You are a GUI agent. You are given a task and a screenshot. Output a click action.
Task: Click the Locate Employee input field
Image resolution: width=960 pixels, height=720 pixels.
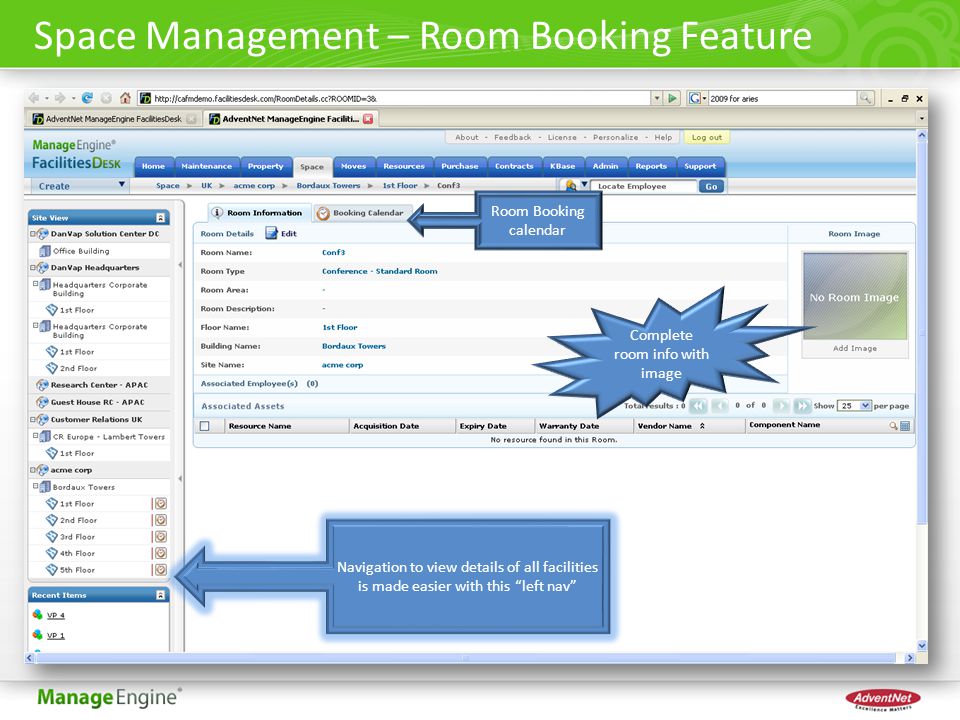(645, 186)
